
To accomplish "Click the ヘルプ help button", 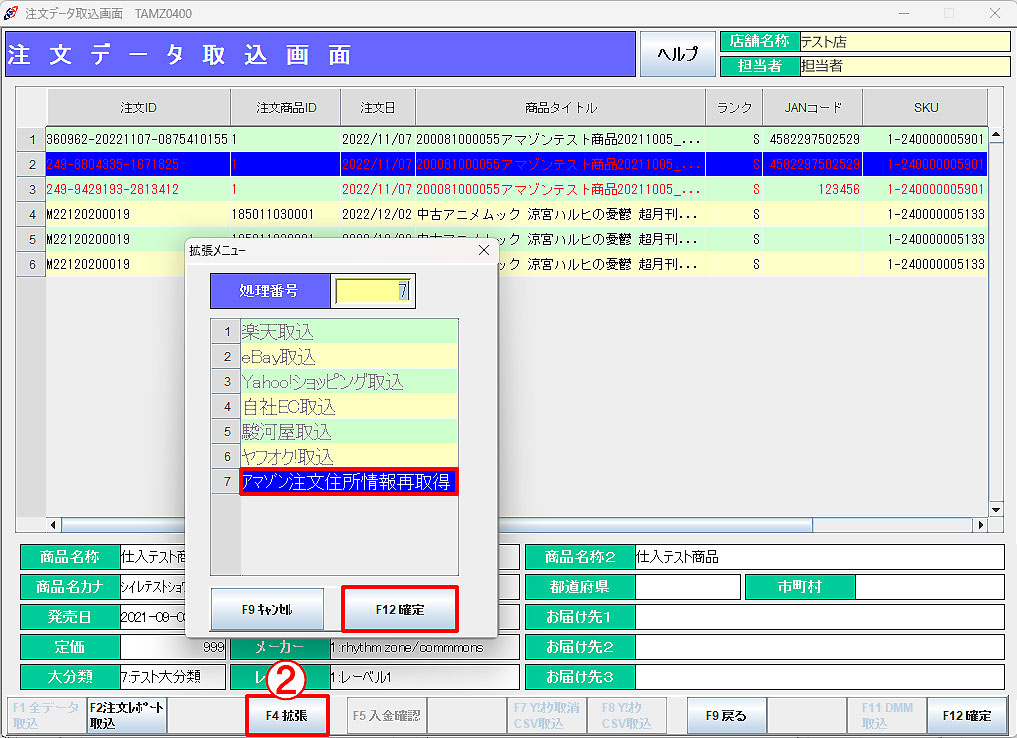I will click(x=678, y=54).
